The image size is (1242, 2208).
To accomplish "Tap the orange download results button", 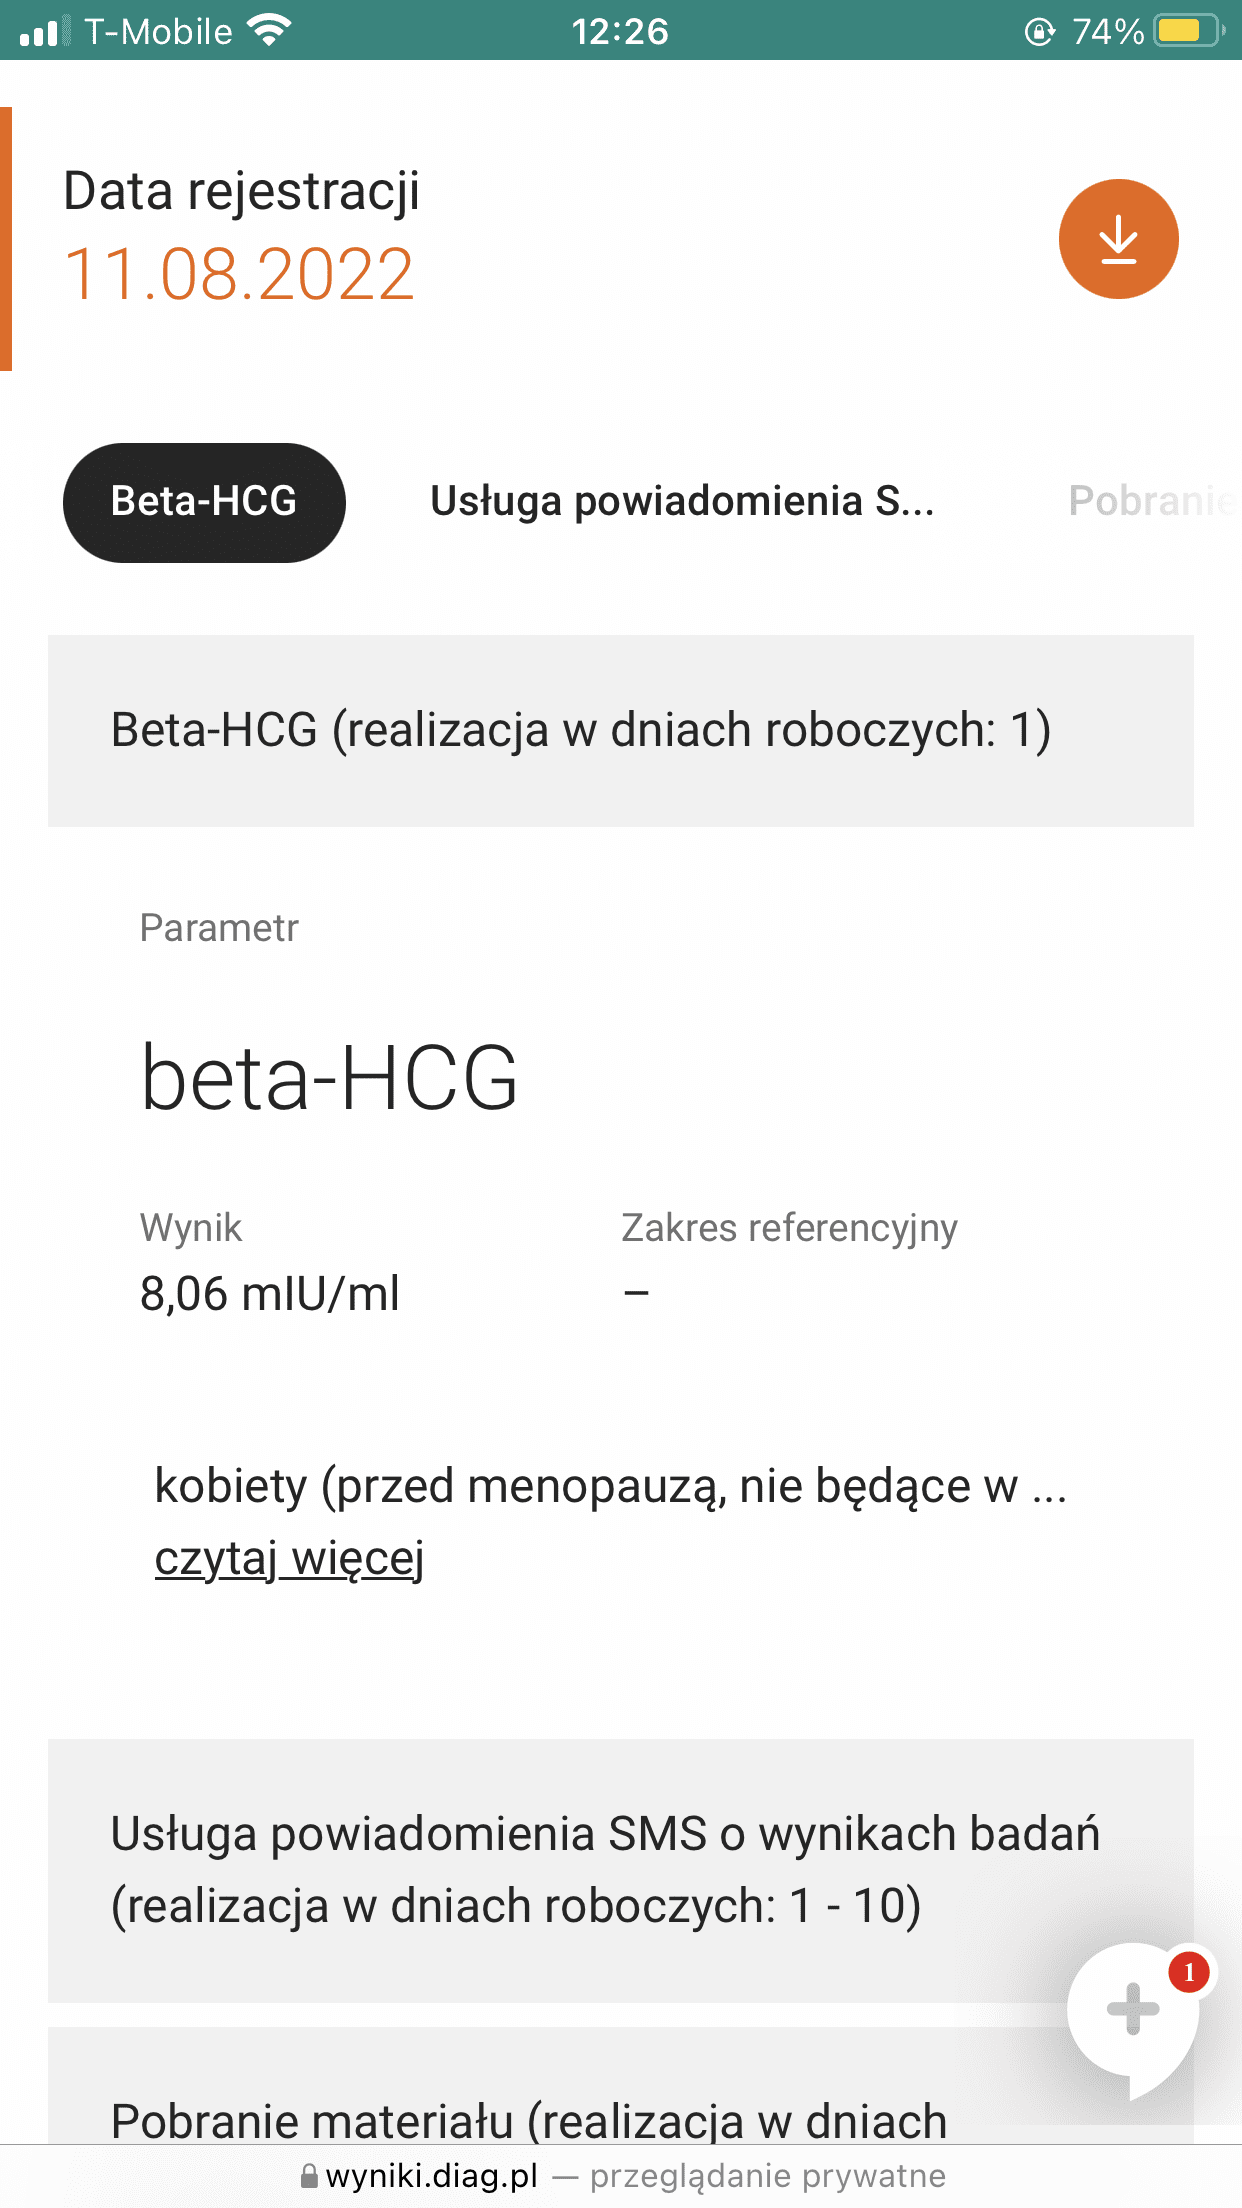I will click(1118, 239).
